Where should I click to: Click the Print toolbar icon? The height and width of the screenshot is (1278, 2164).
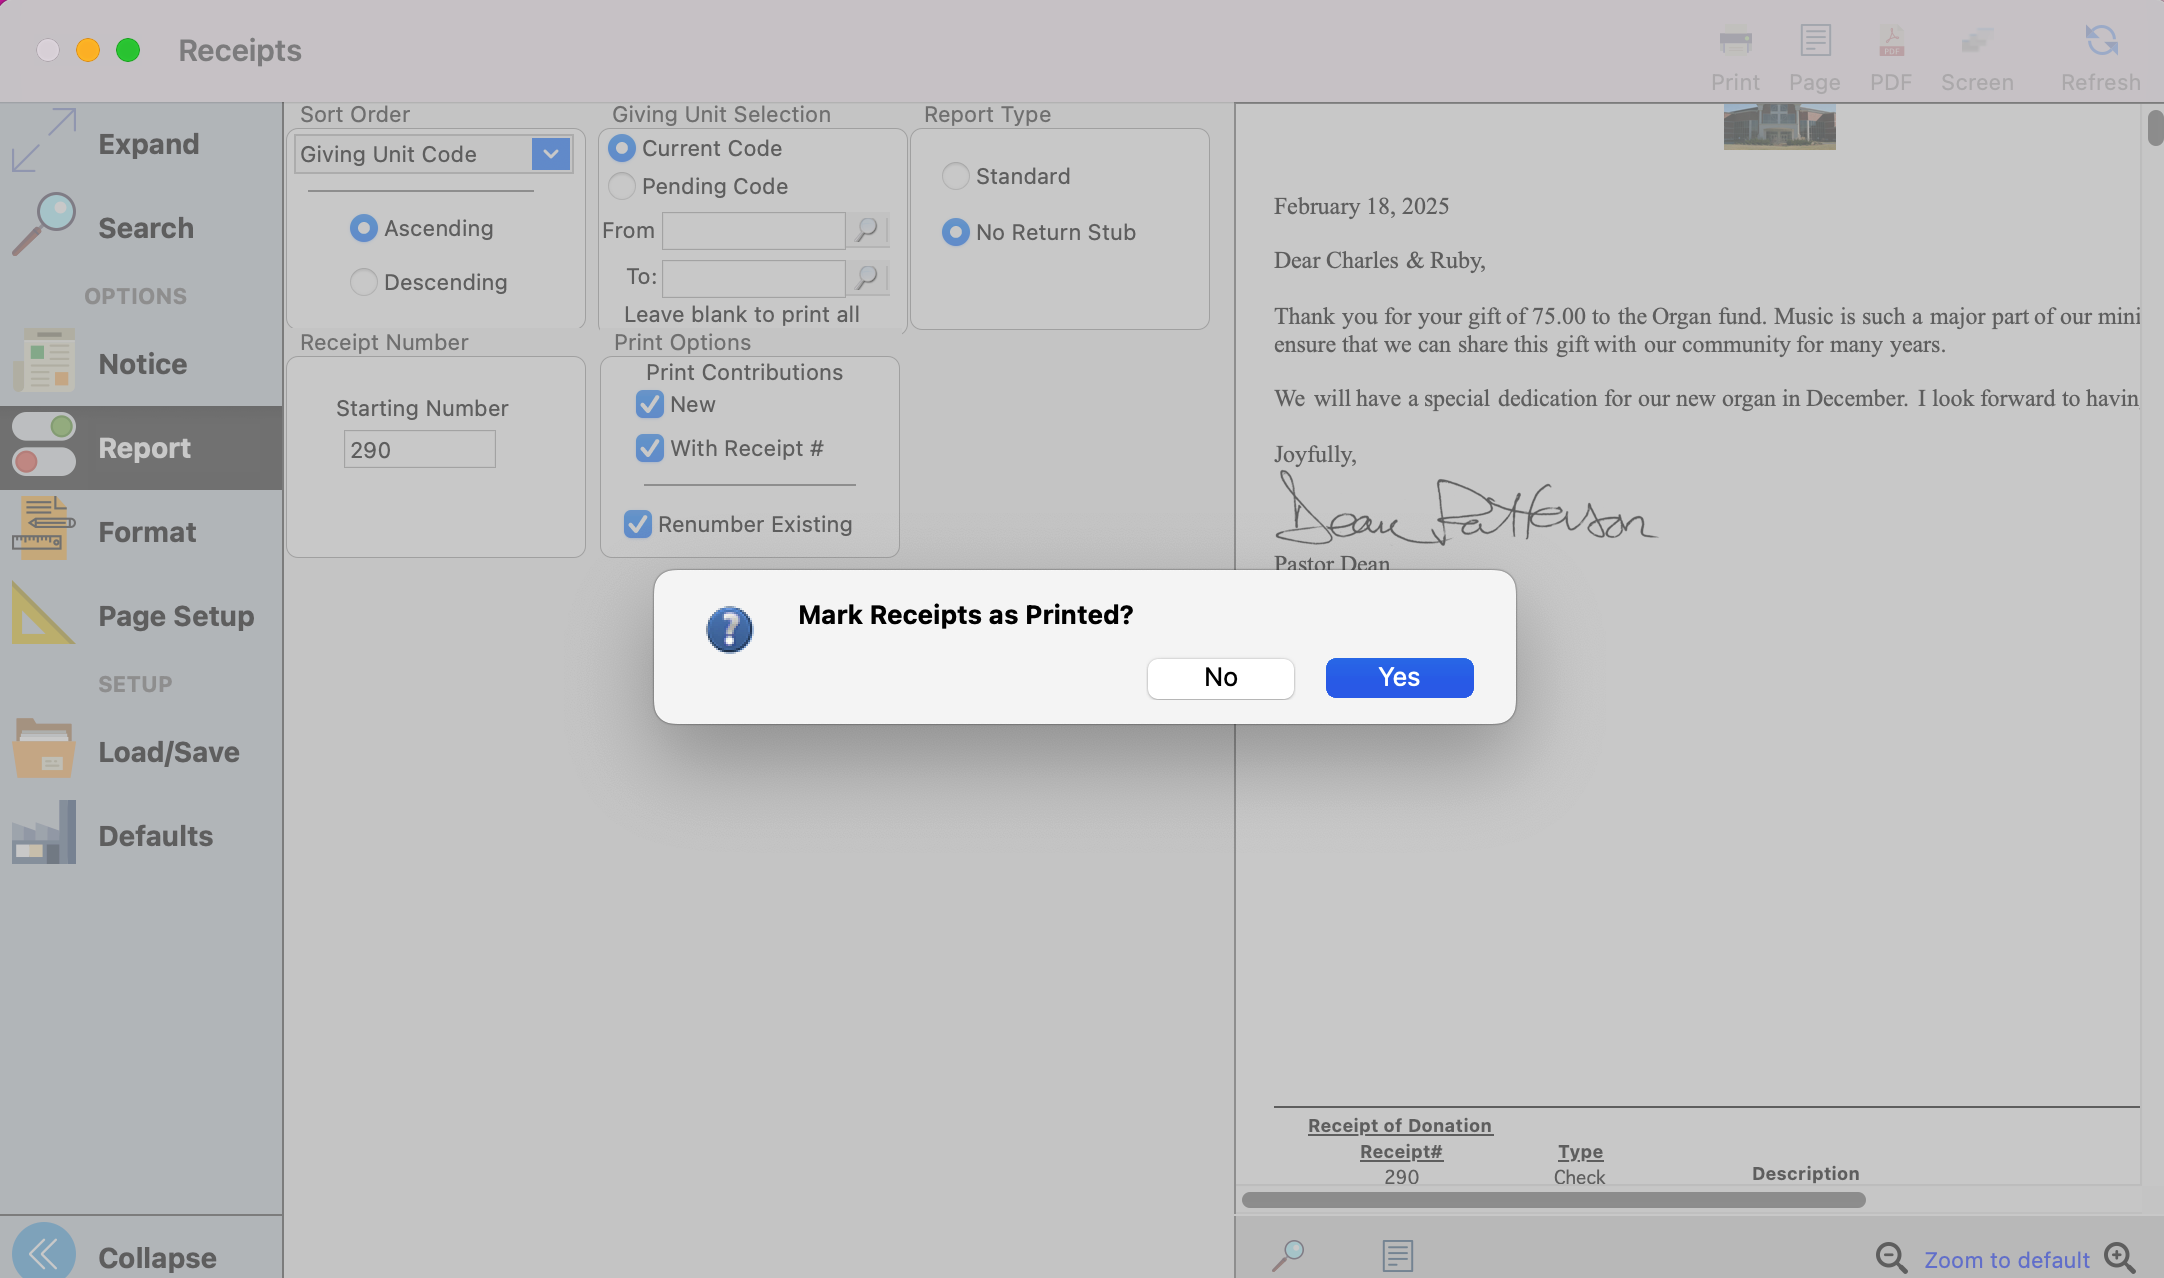tap(1735, 42)
